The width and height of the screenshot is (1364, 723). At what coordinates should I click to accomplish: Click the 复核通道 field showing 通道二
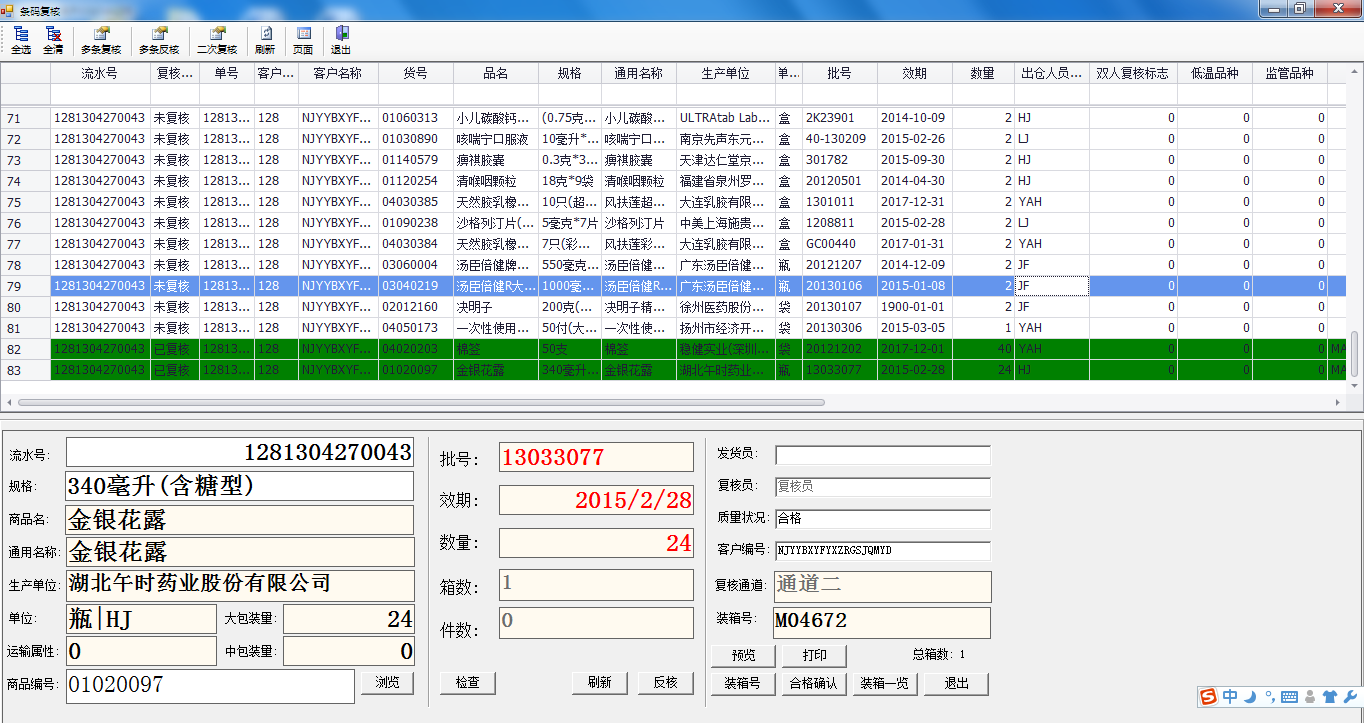click(x=883, y=586)
